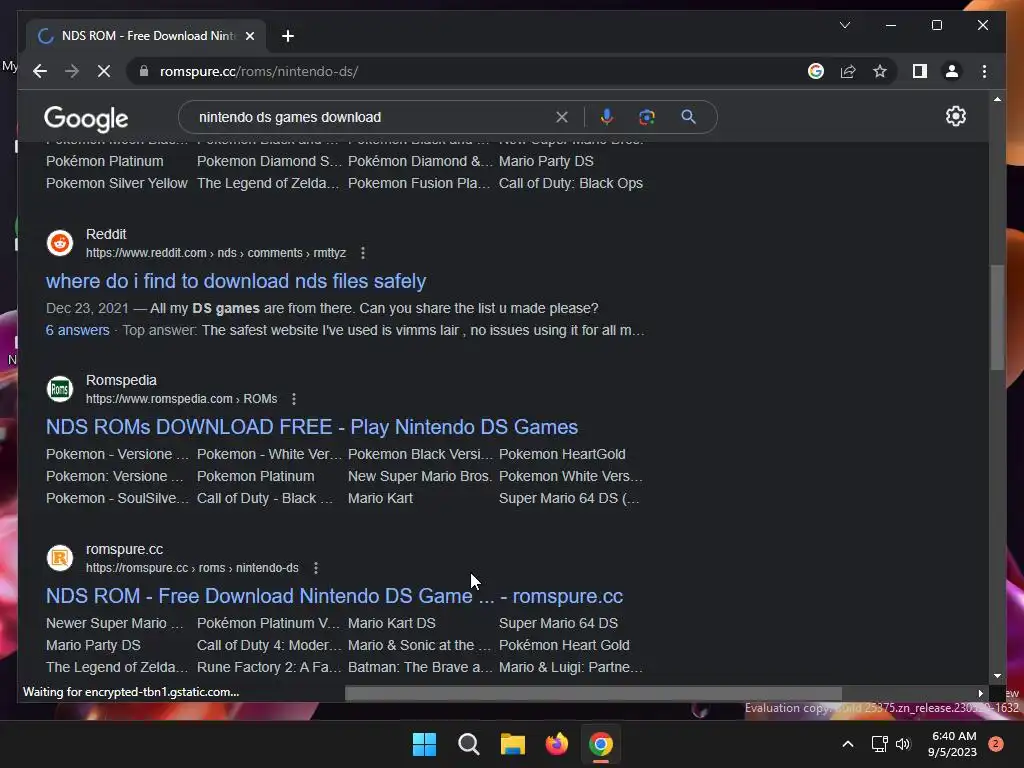Viewport: 1024px width, 768px height.
Task: Show hidden system tray icons
Action: pos(848,744)
